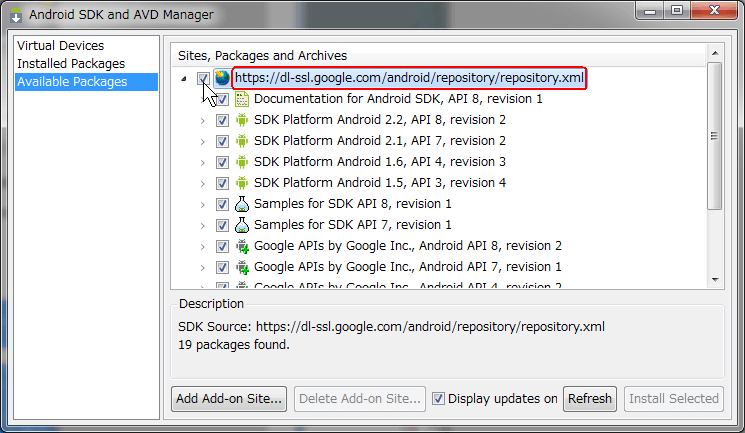Viewport: 745px width, 433px height.
Task: Expand SDK Platform Android 1.5 row
Action: point(202,183)
